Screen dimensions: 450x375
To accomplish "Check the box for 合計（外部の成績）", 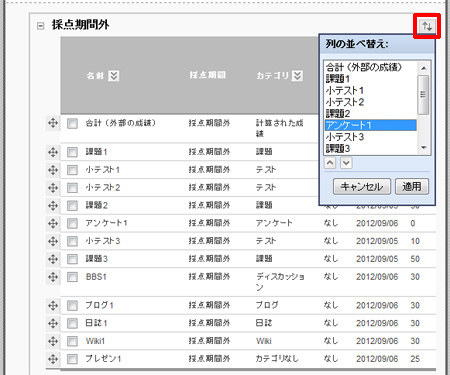I will (x=72, y=124).
